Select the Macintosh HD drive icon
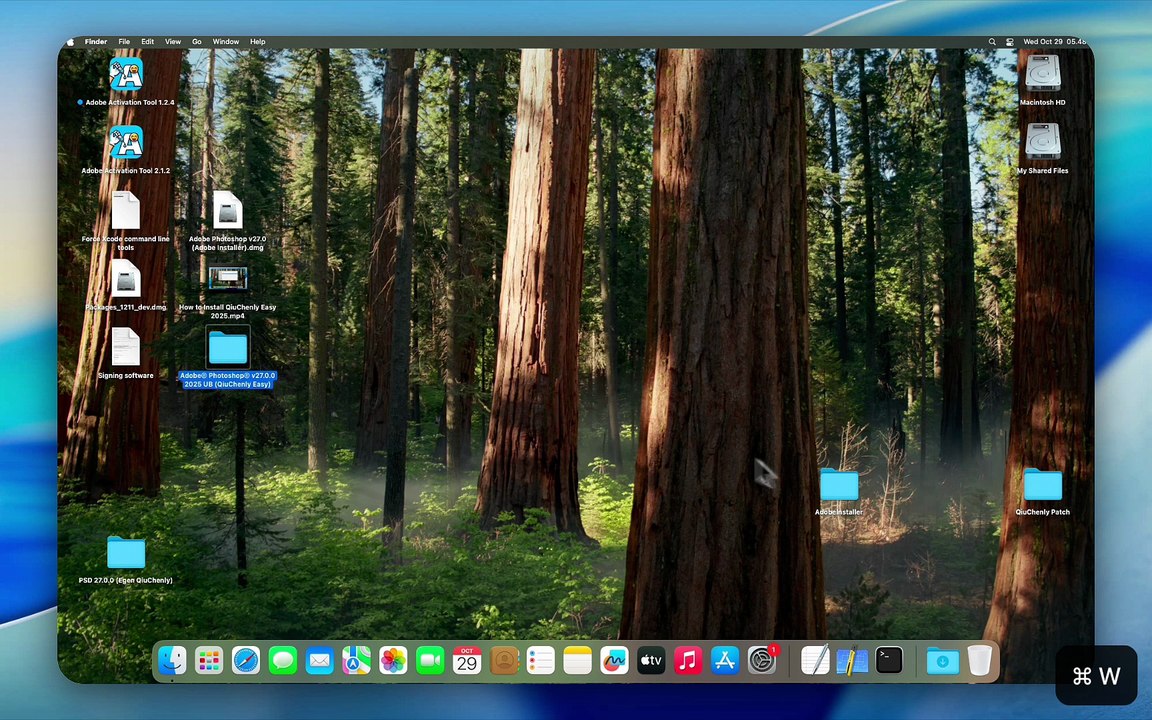 tap(1042, 75)
